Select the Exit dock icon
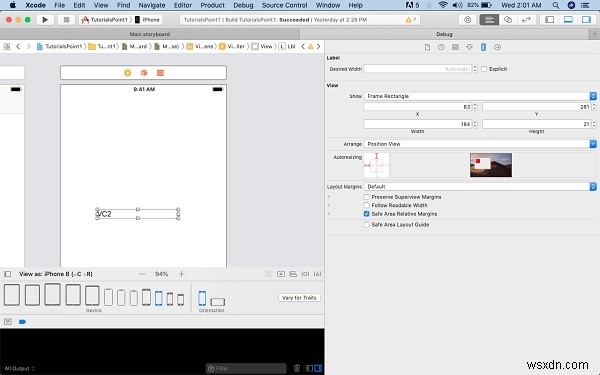This screenshot has height=375, width=600. (160, 73)
